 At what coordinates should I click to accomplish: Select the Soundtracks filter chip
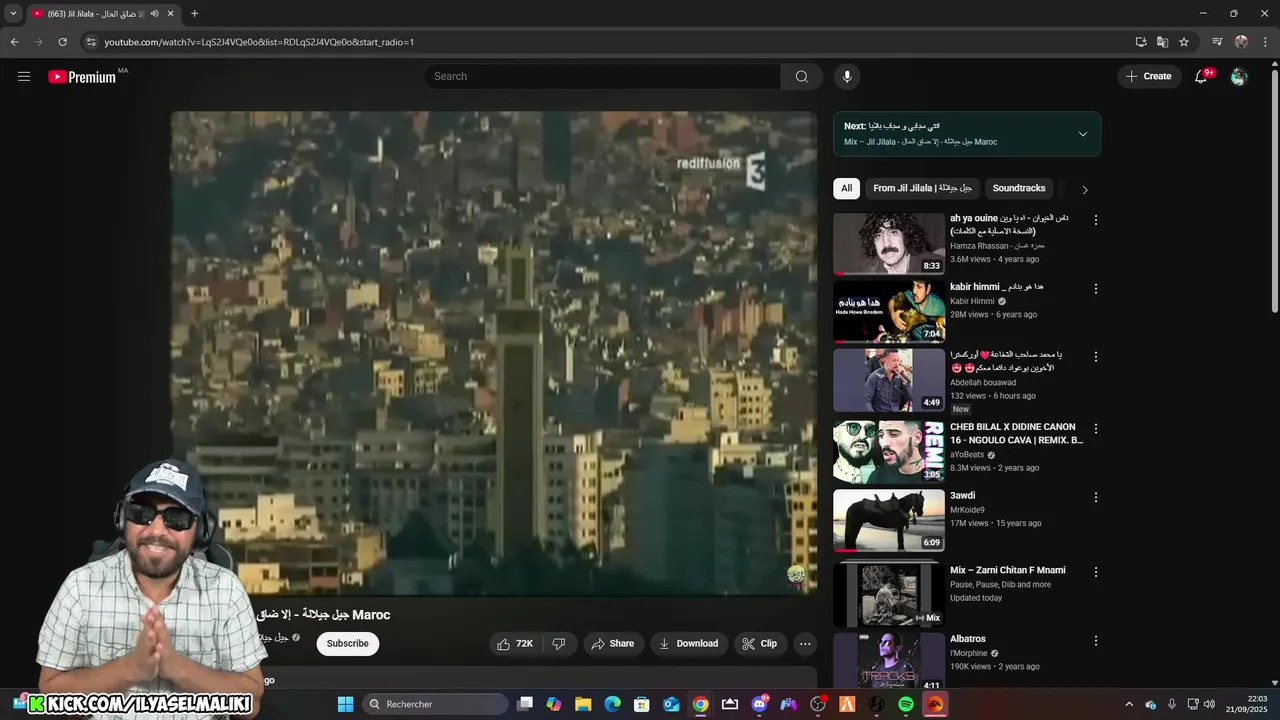point(1019,188)
